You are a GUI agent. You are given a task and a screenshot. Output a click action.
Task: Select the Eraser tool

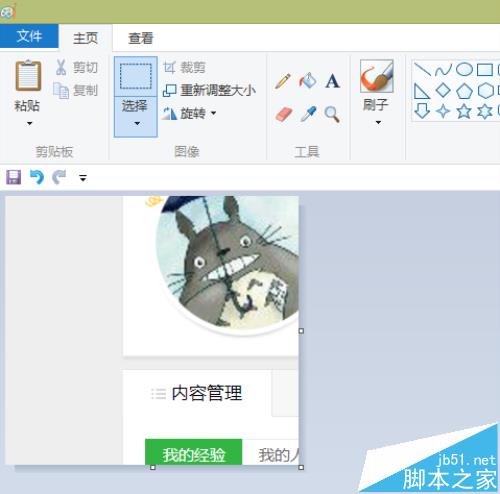click(x=284, y=114)
